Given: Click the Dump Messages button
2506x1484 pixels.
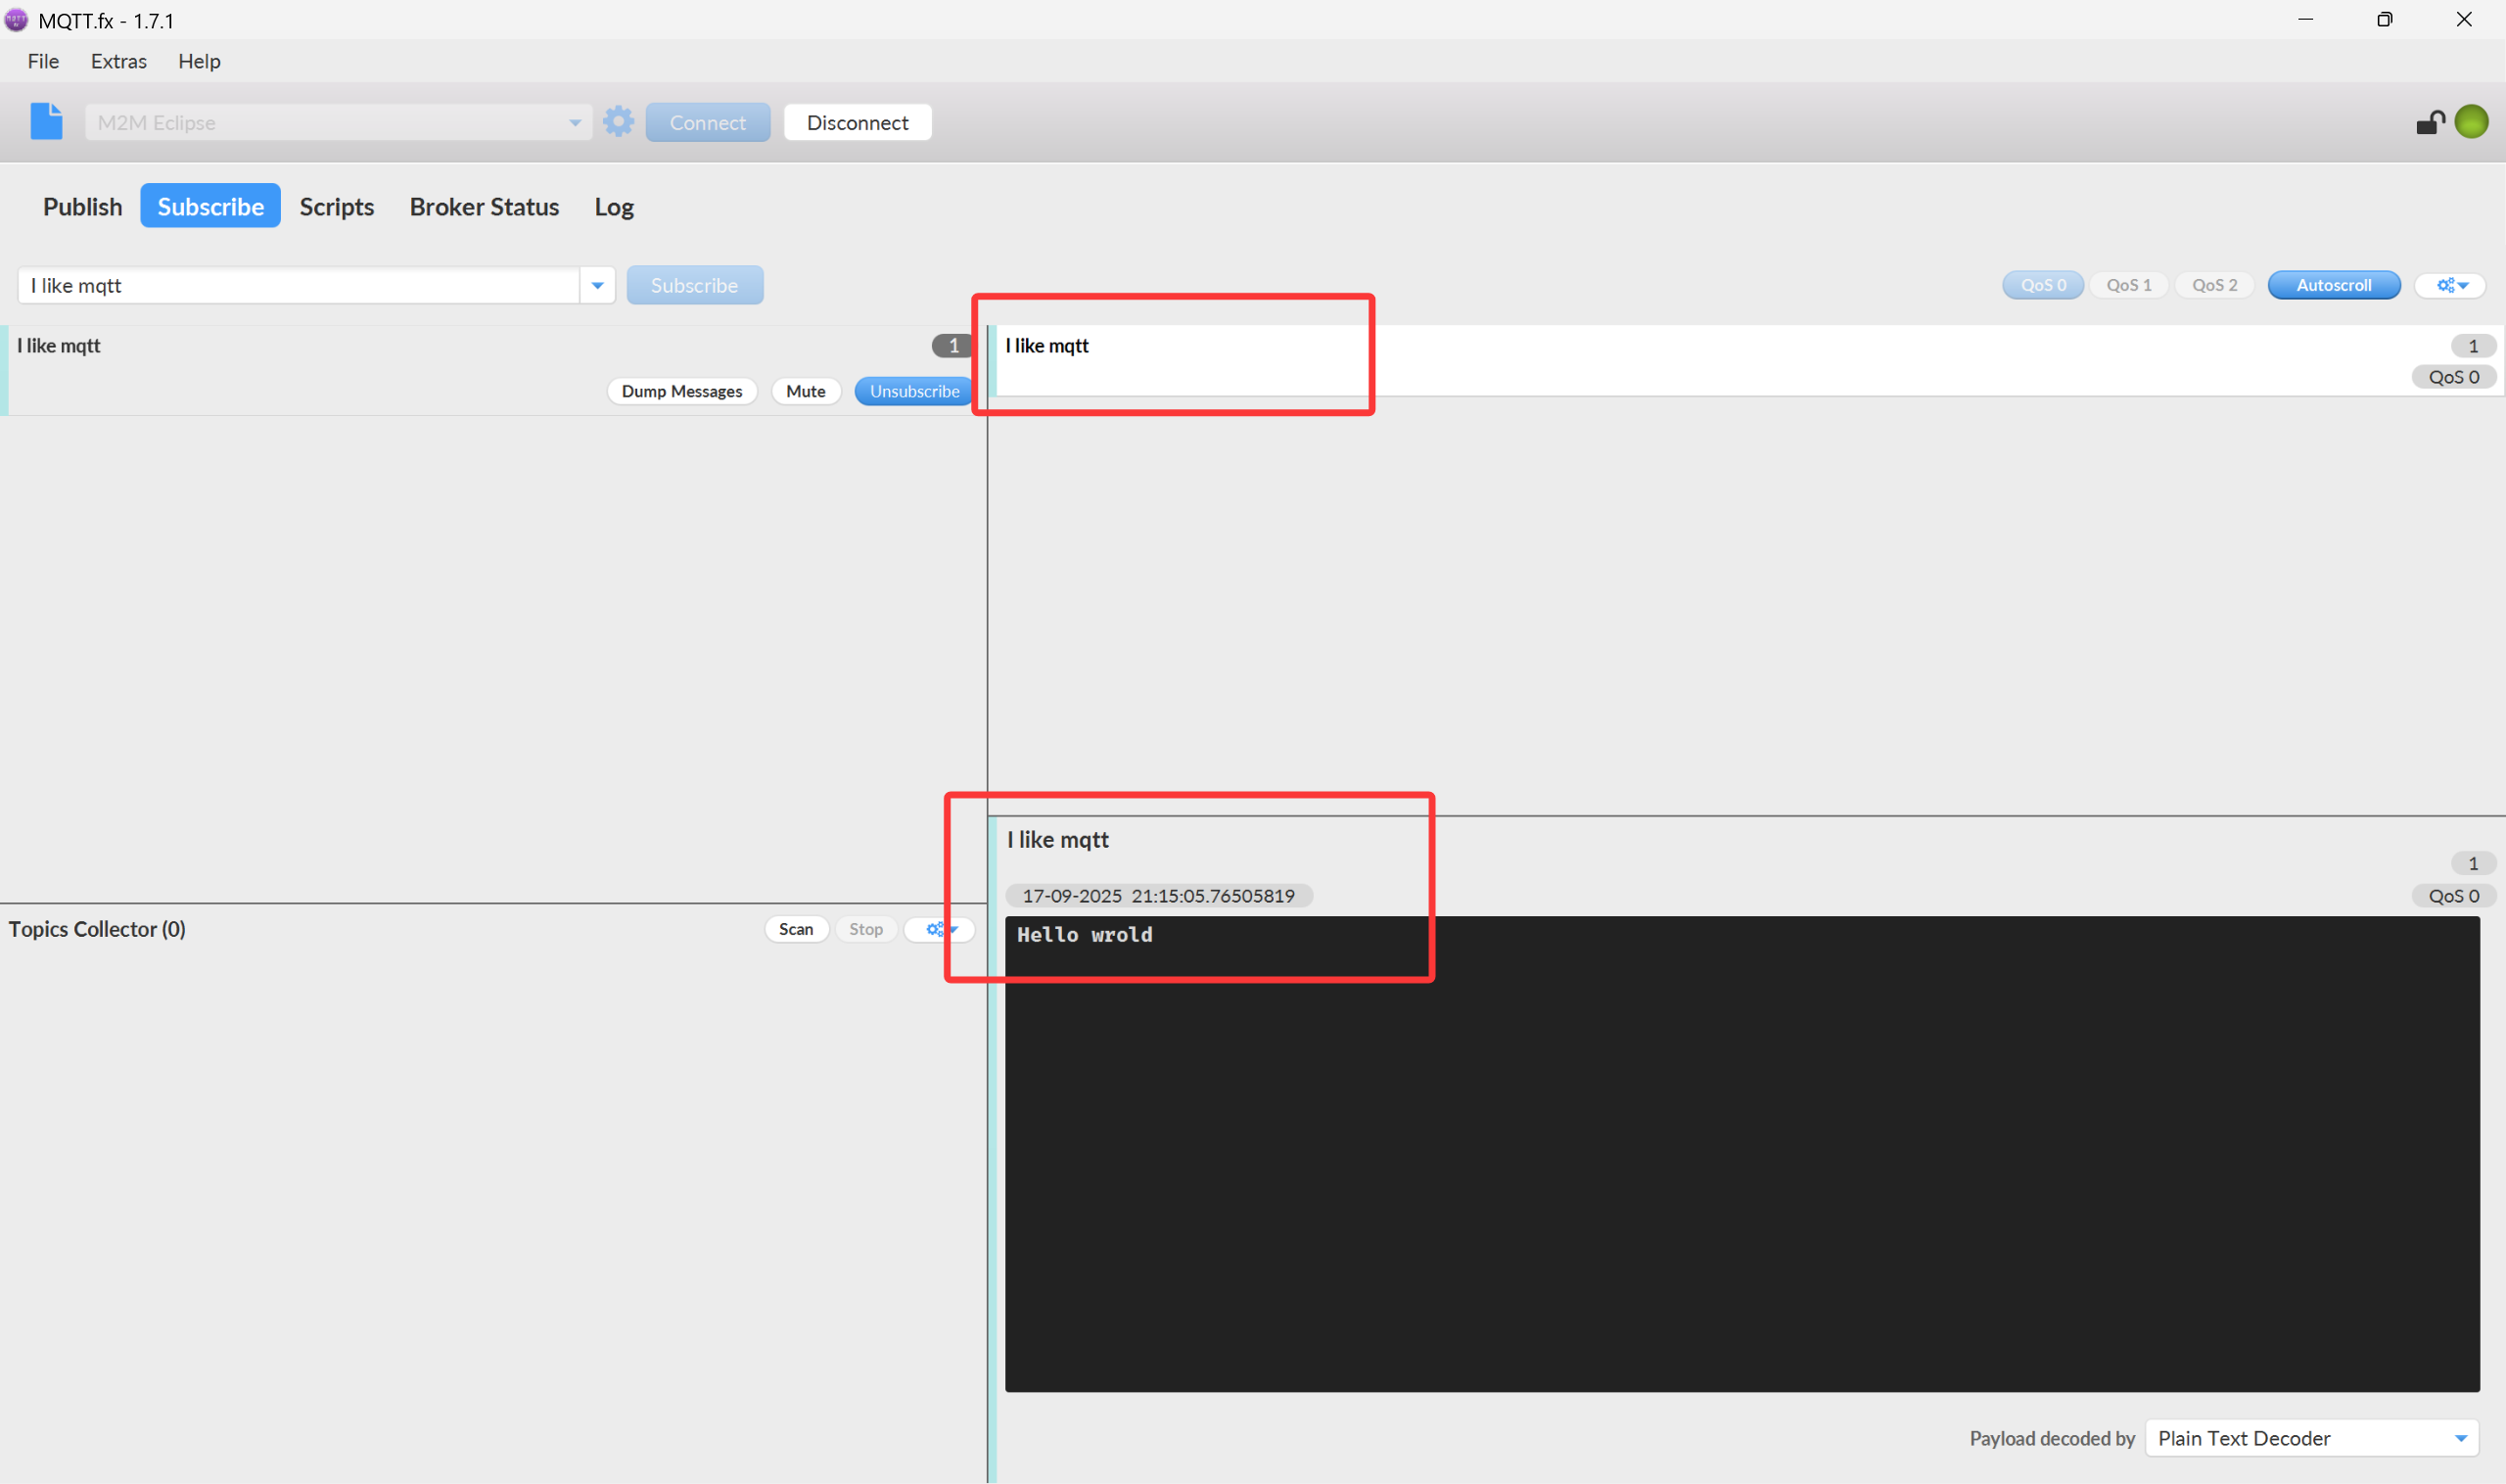Looking at the screenshot, I should tap(682, 391).
